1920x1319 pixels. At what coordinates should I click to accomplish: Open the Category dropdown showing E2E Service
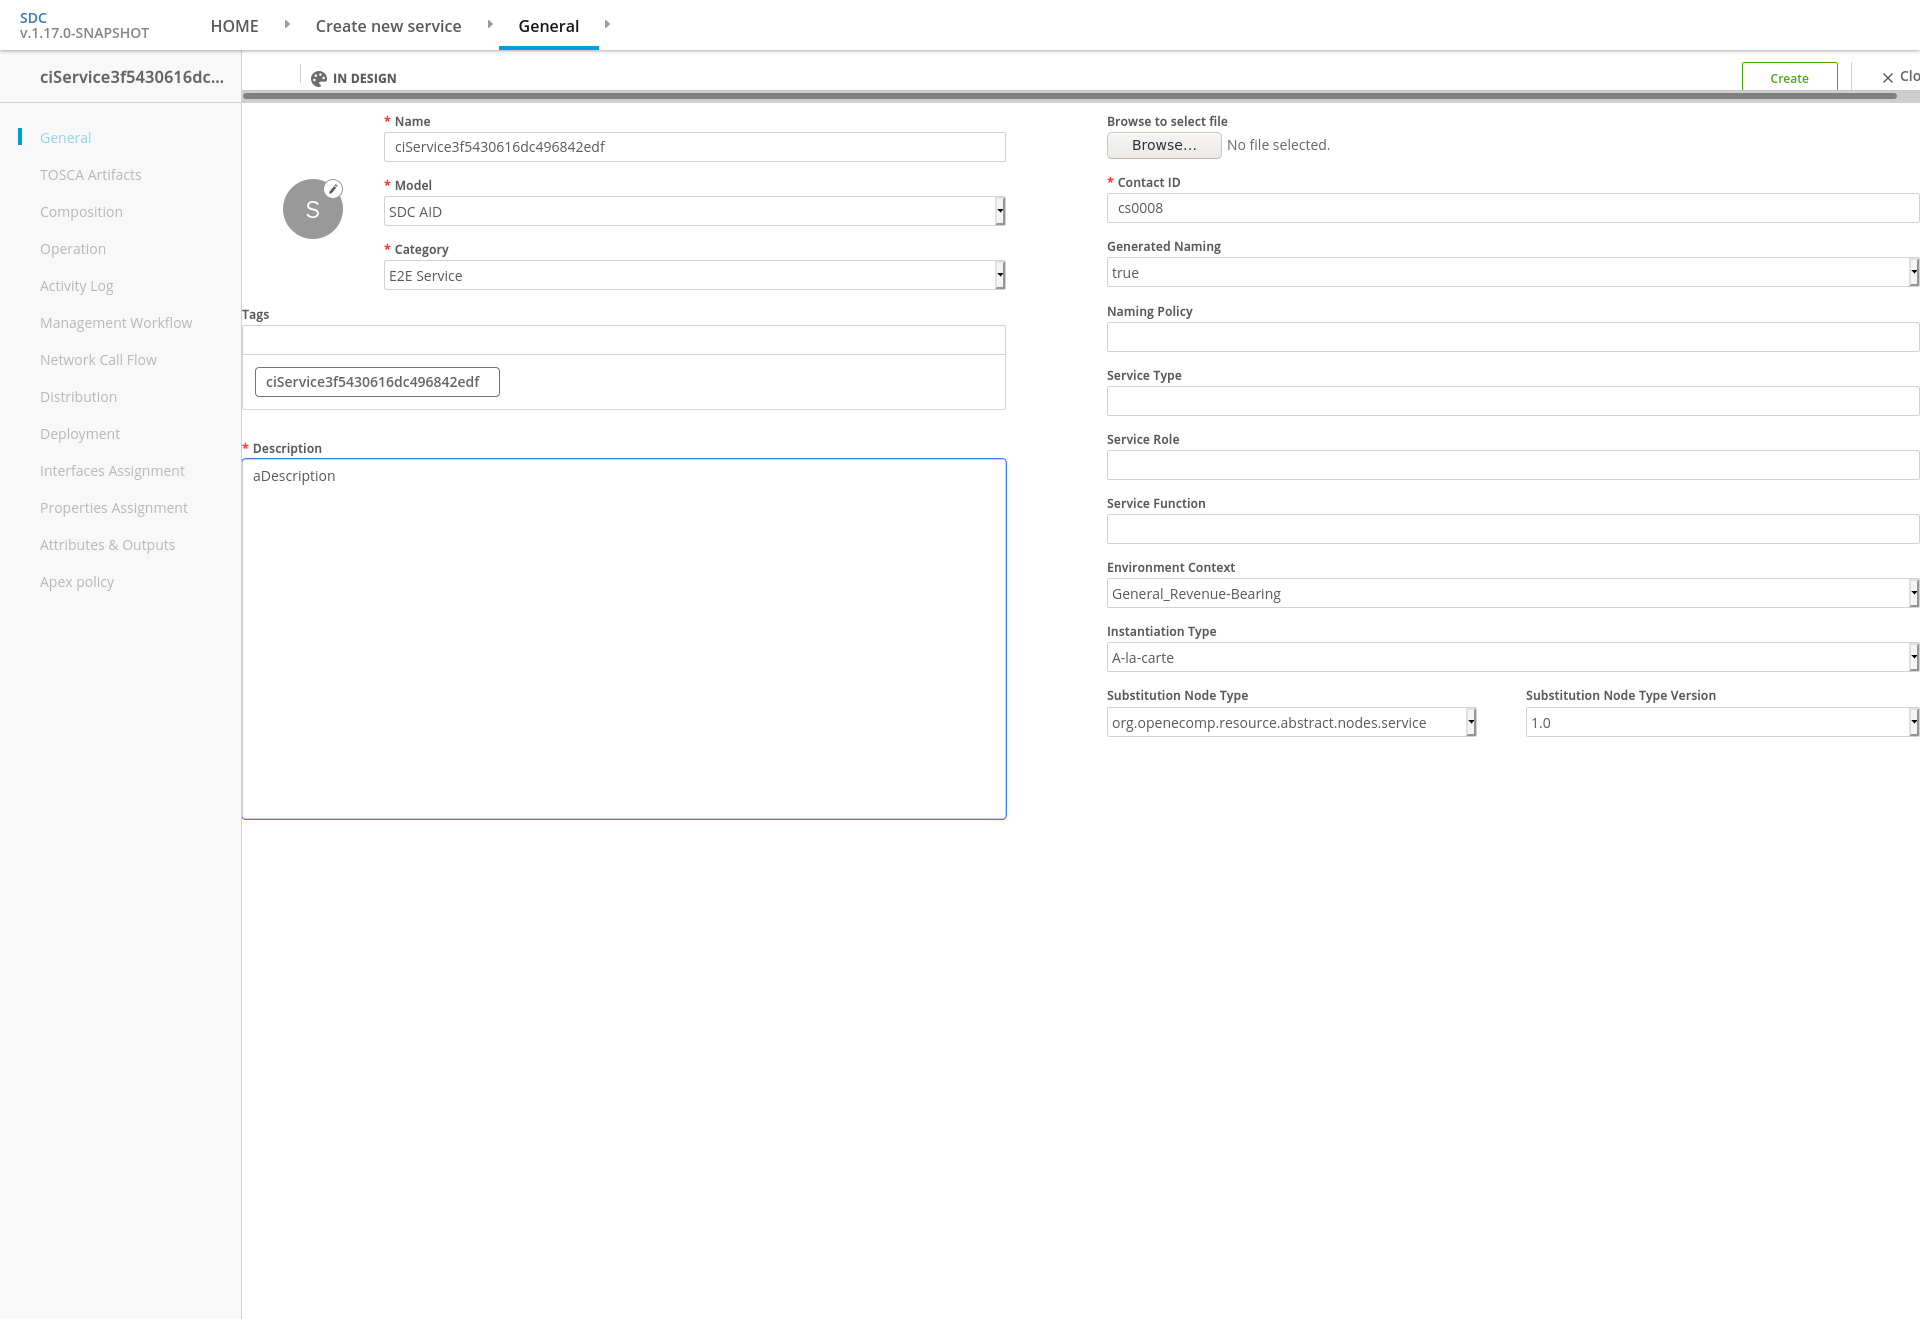(694, 275)
